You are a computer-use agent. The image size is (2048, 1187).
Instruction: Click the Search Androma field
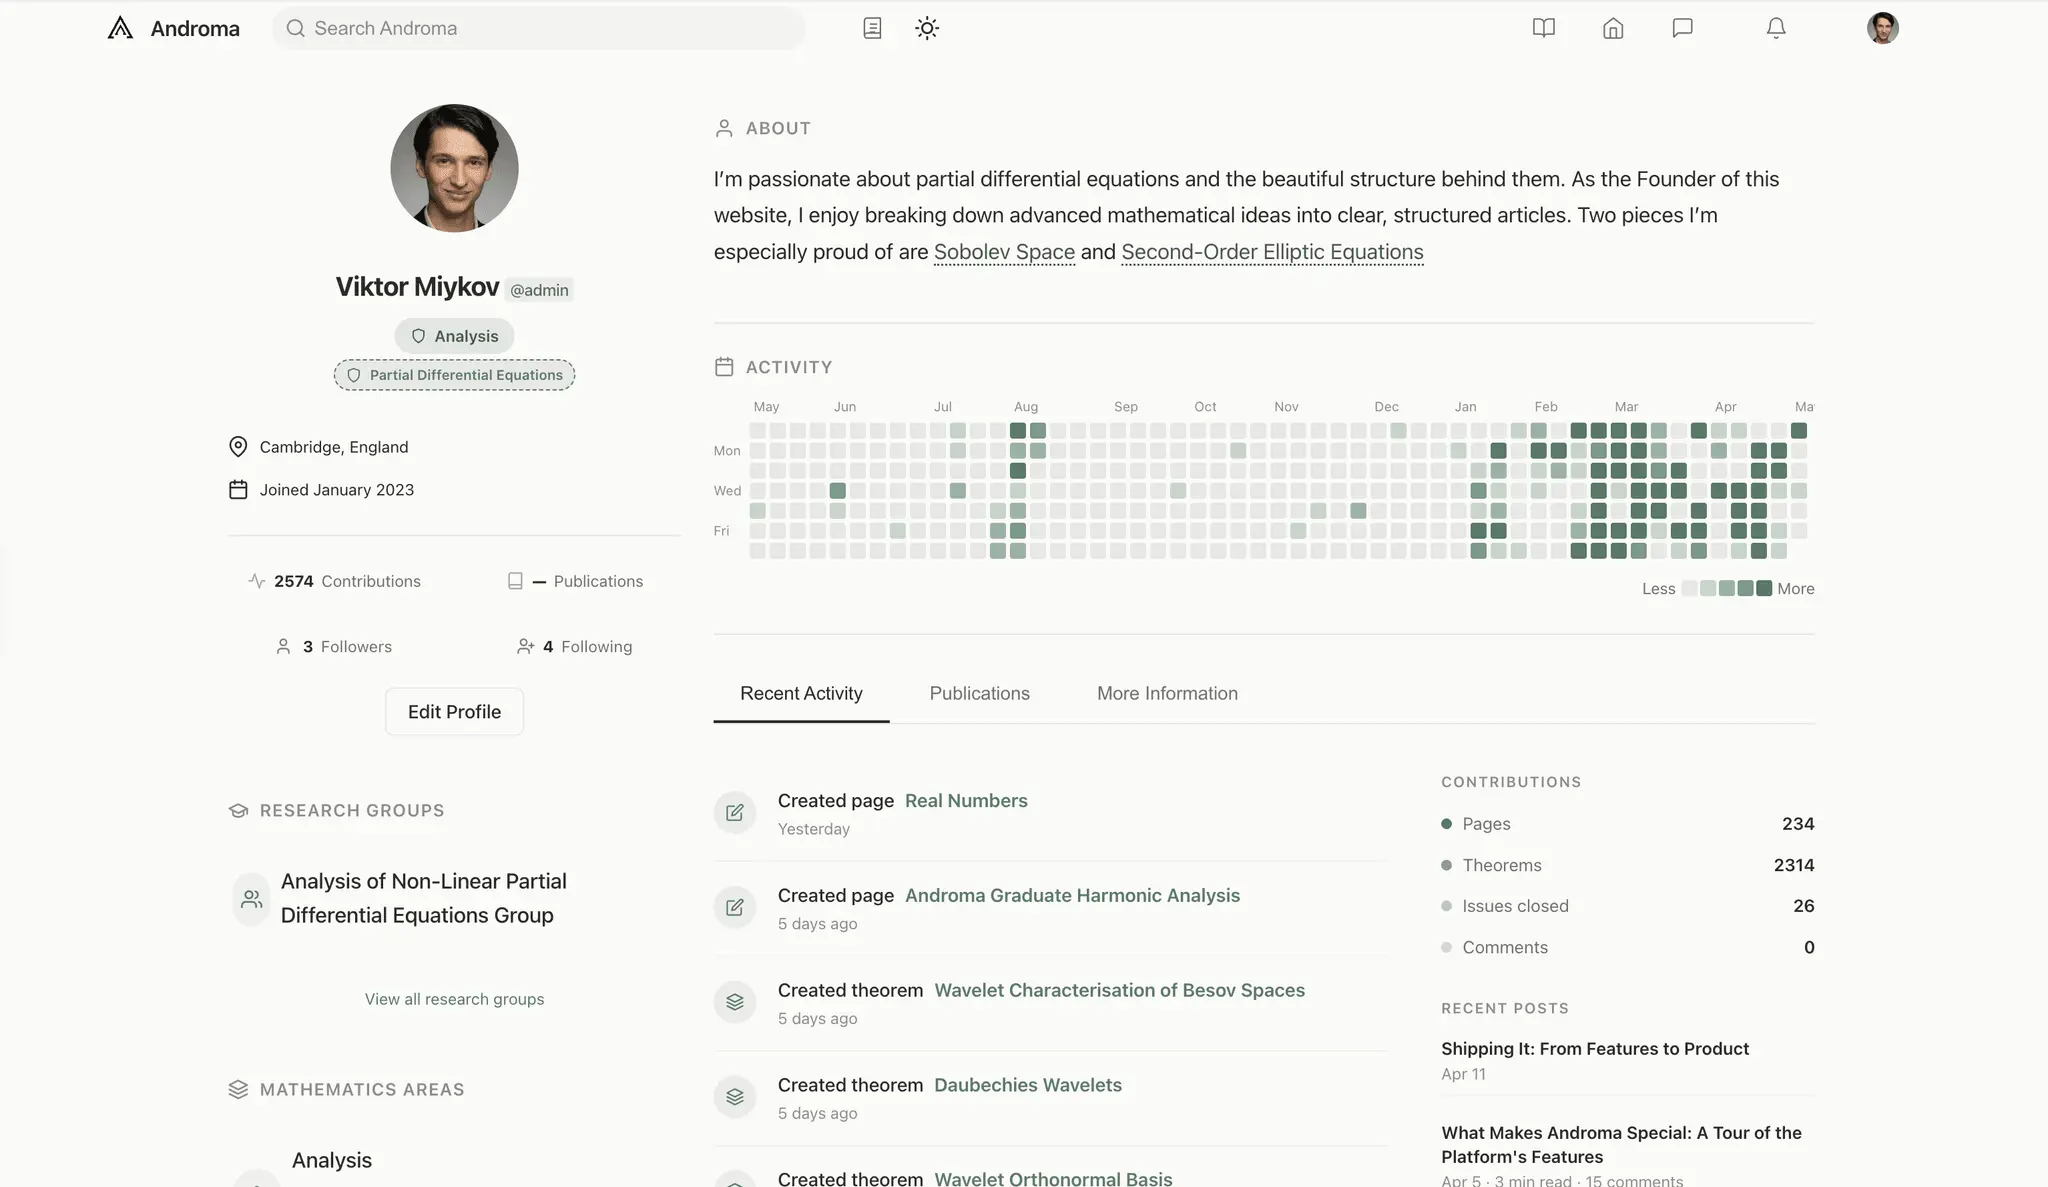click(539, 28)
